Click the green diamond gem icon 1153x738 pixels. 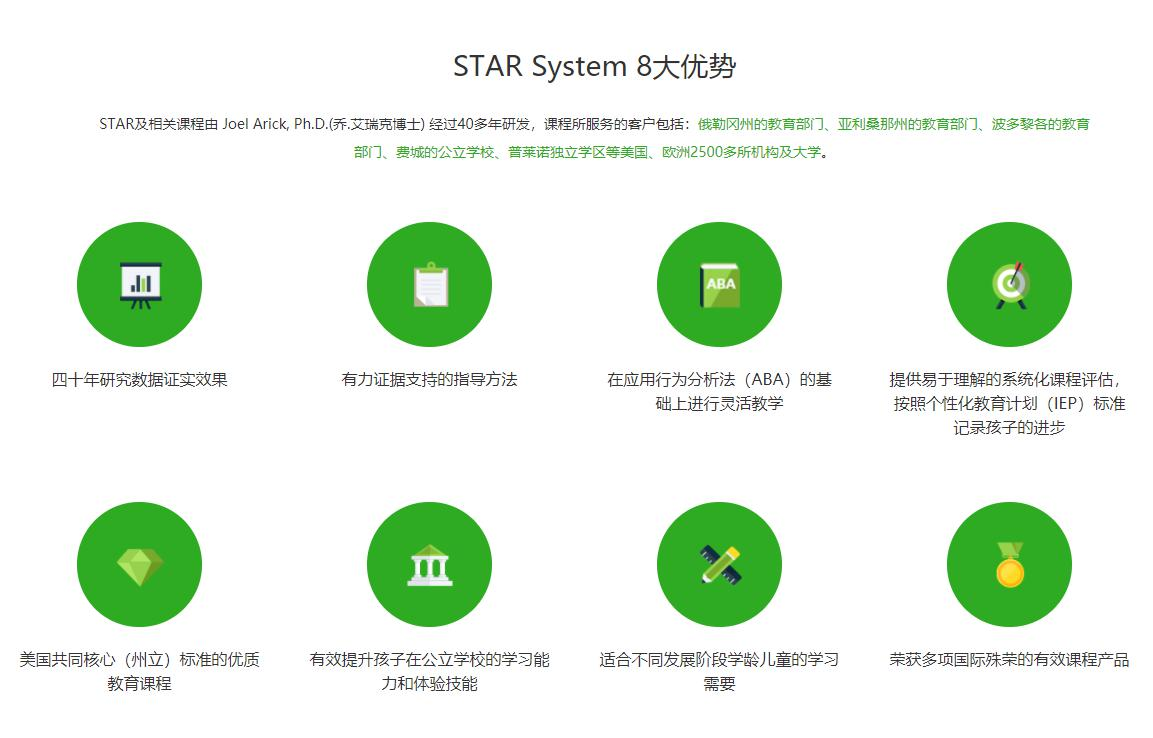(x=140, y=565)
